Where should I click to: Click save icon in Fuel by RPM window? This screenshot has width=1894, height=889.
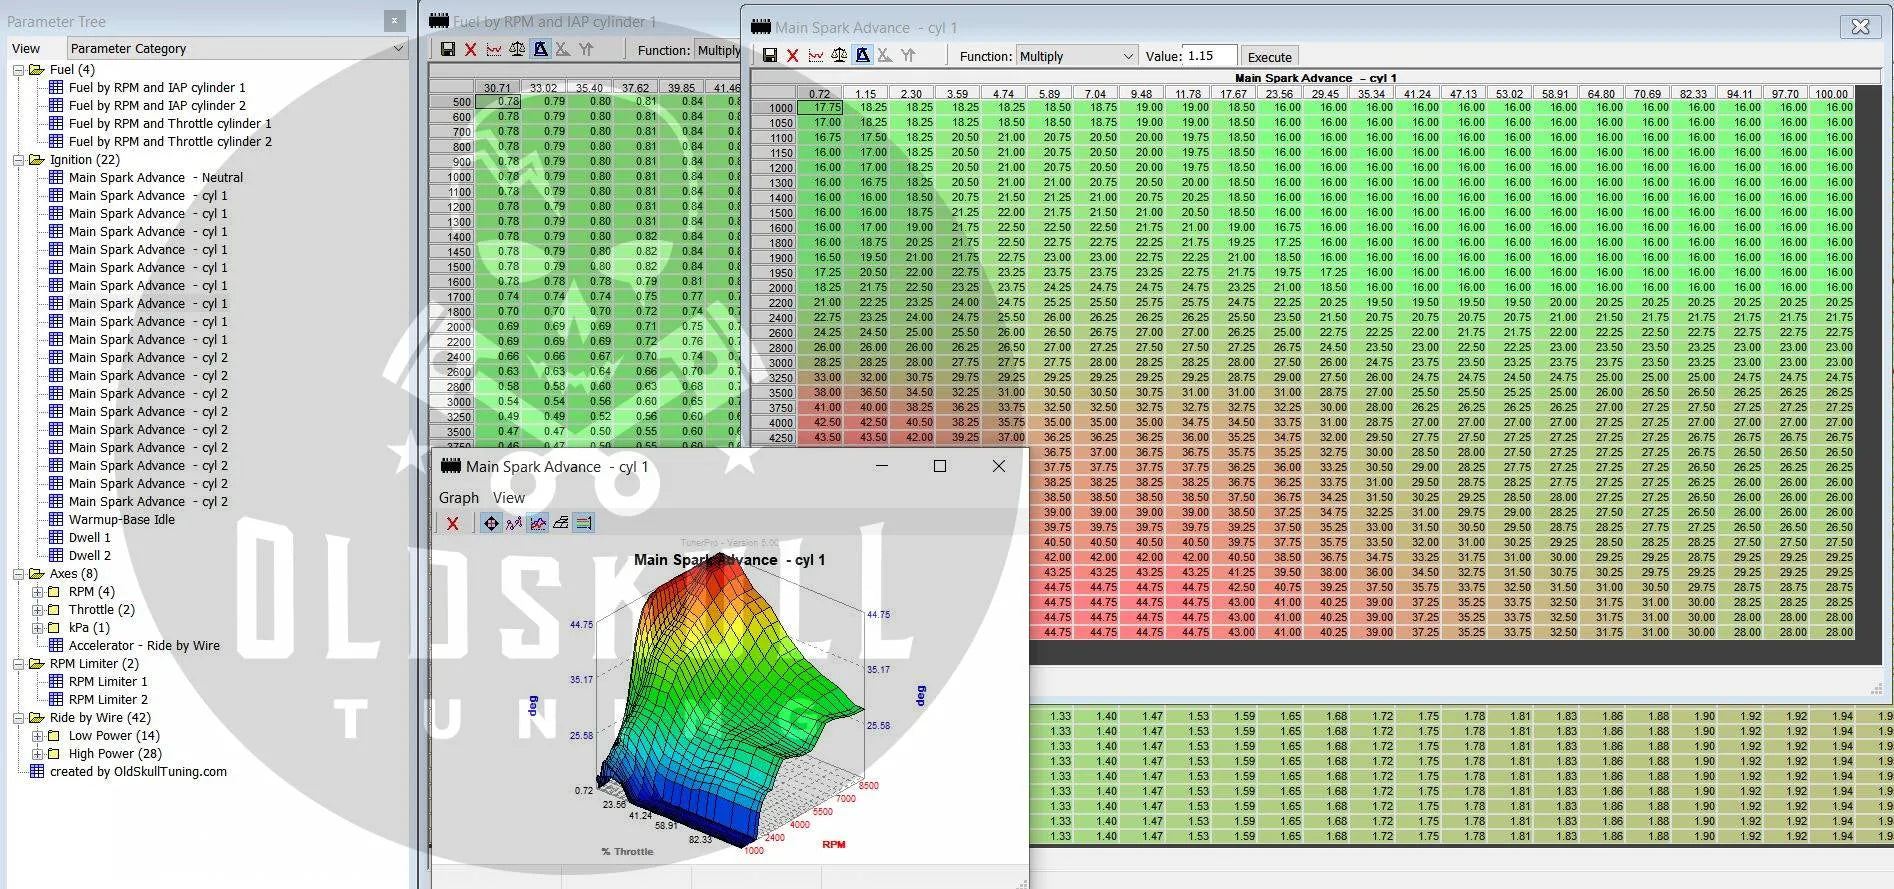point(447,49)
